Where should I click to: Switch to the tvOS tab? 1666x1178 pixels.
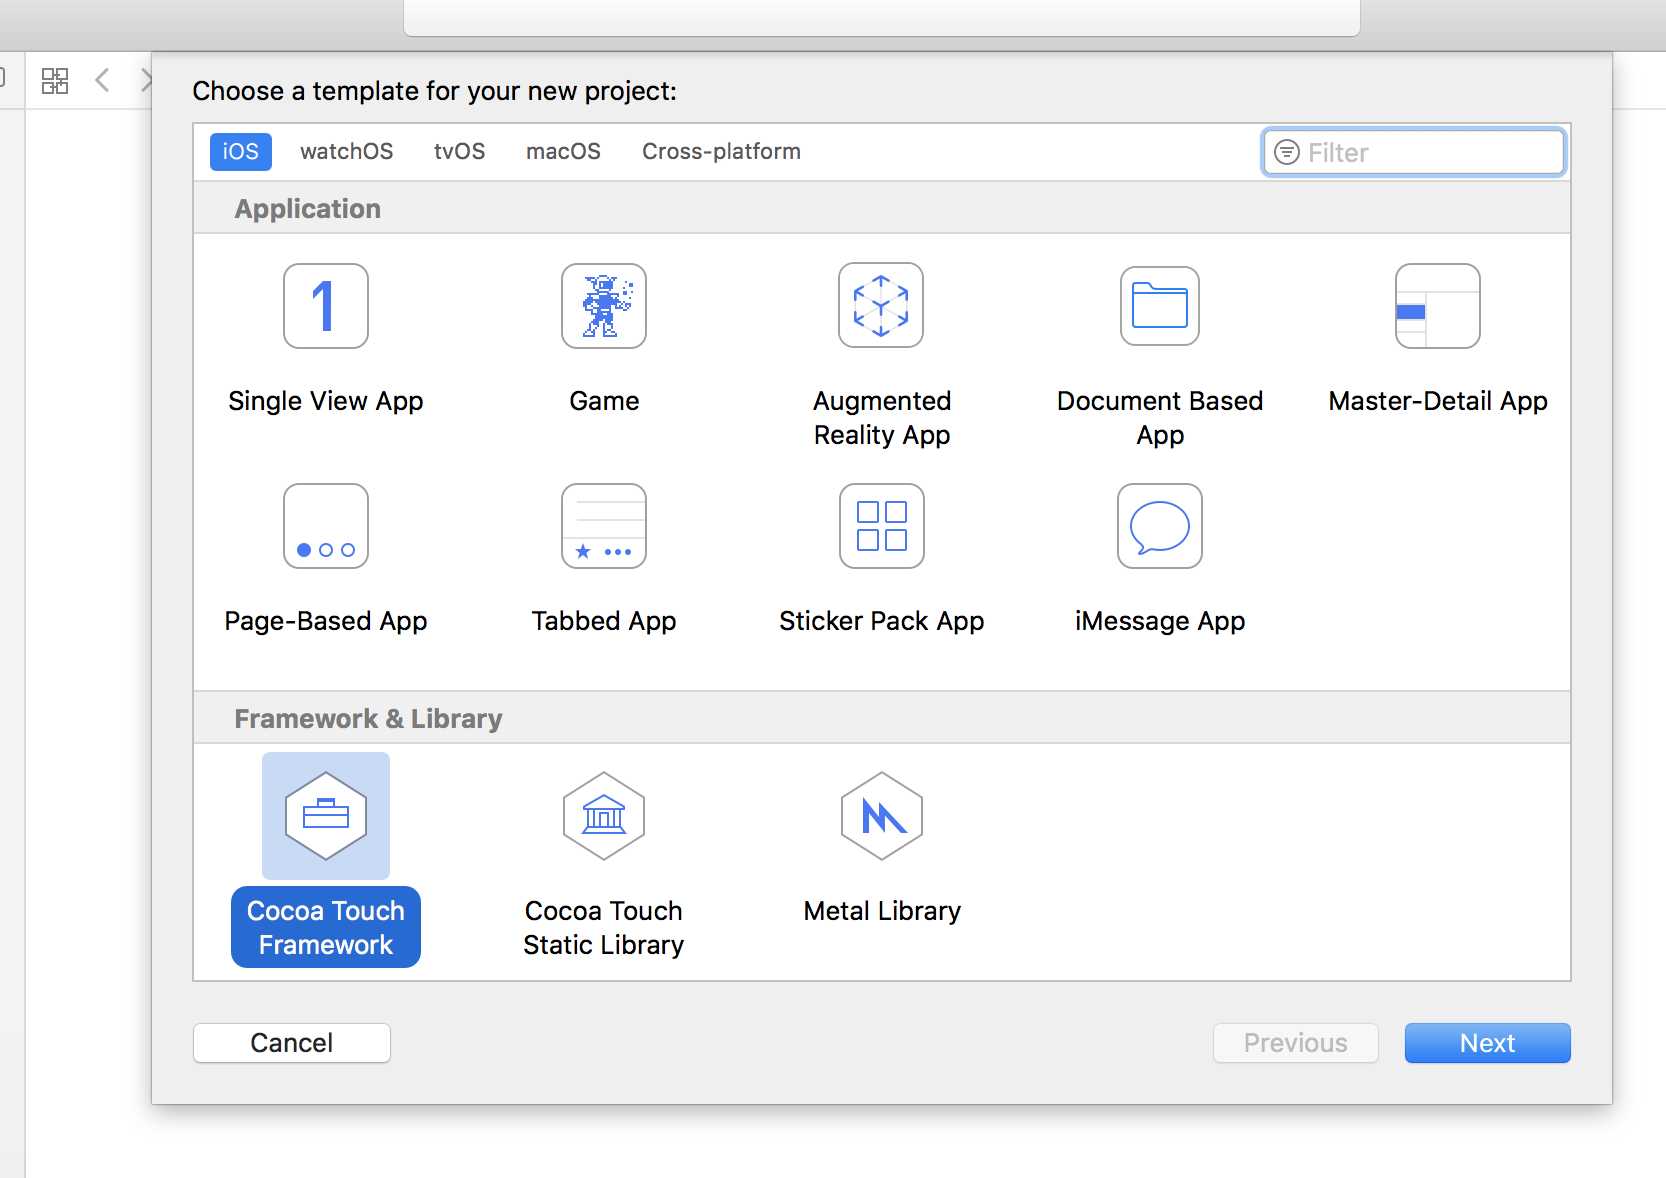(x=459, y=152)
